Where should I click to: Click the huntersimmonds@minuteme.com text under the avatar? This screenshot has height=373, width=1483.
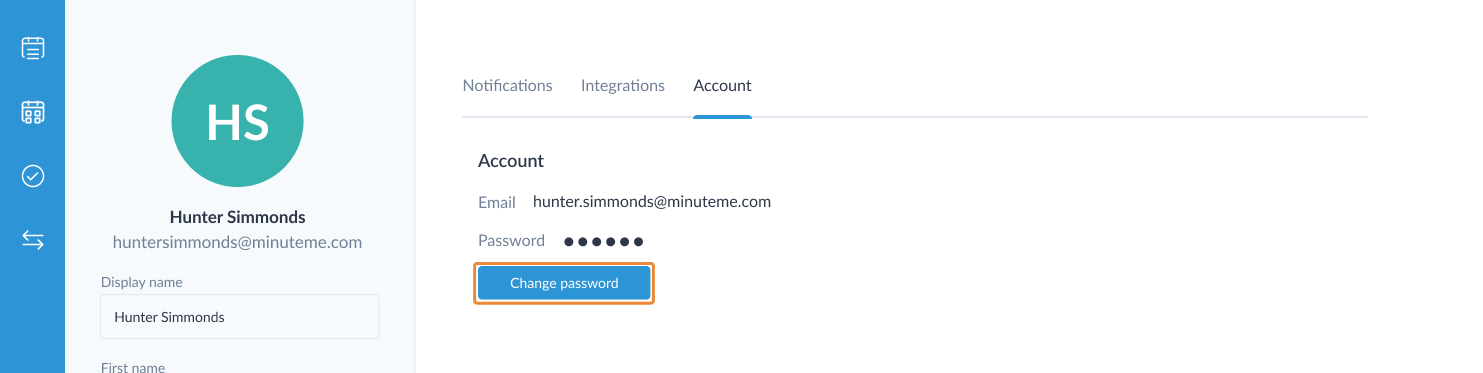[x=237, y=242]
